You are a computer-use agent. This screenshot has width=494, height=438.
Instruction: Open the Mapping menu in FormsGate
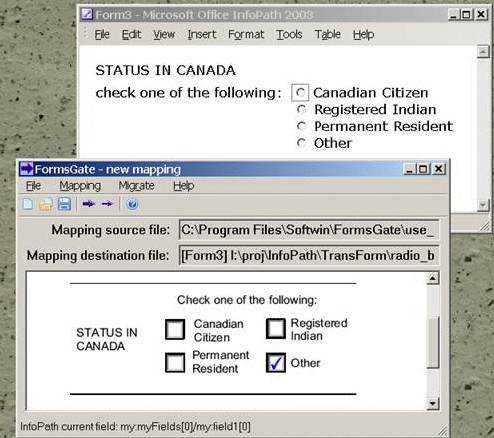tap(80, 186)
